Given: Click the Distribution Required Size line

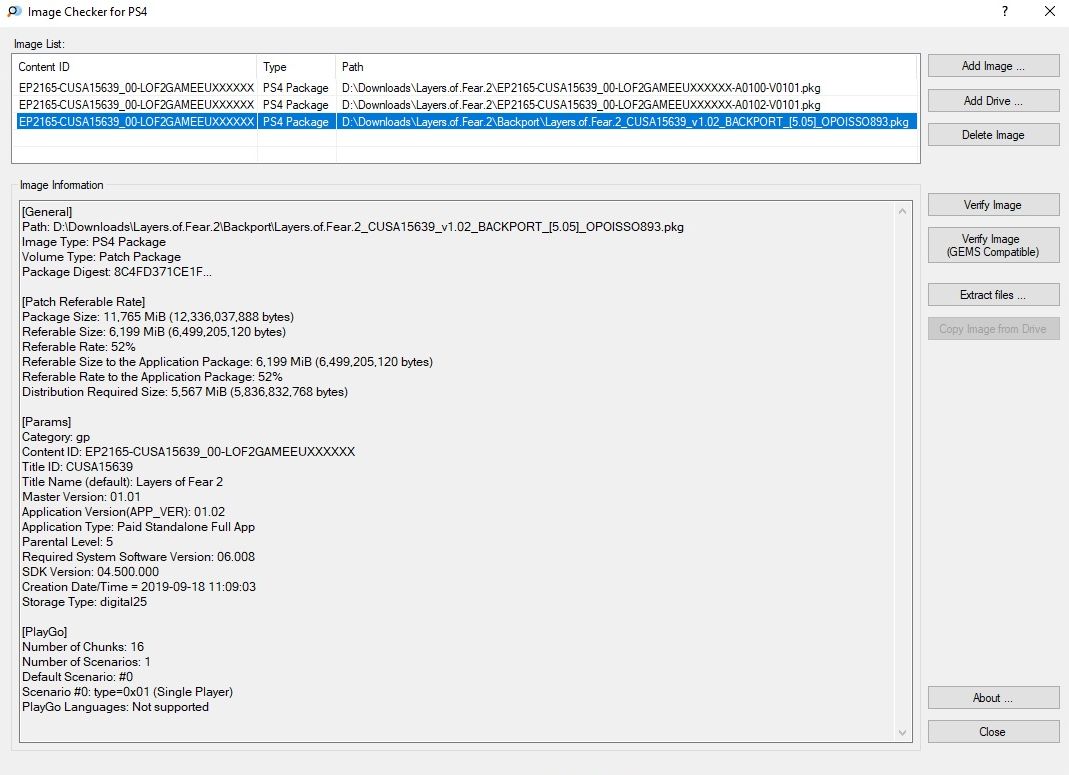Looking at the screenshot, I should (x=185, y=392).
